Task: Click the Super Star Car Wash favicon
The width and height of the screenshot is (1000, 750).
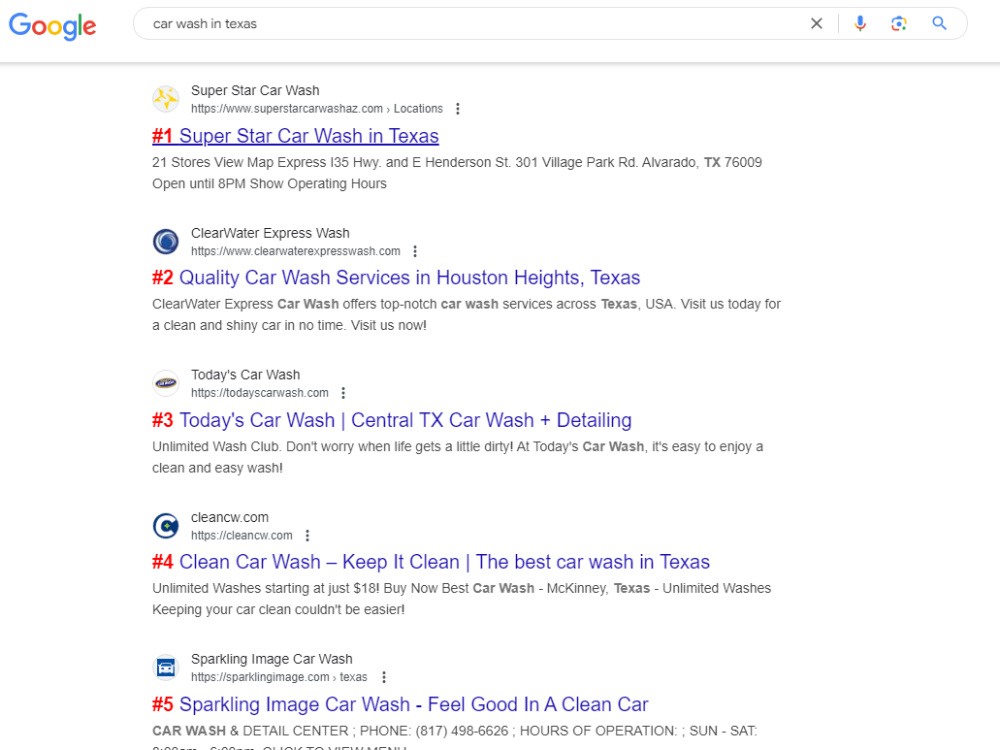Action: pyautogui.click(x=166, y=99)
